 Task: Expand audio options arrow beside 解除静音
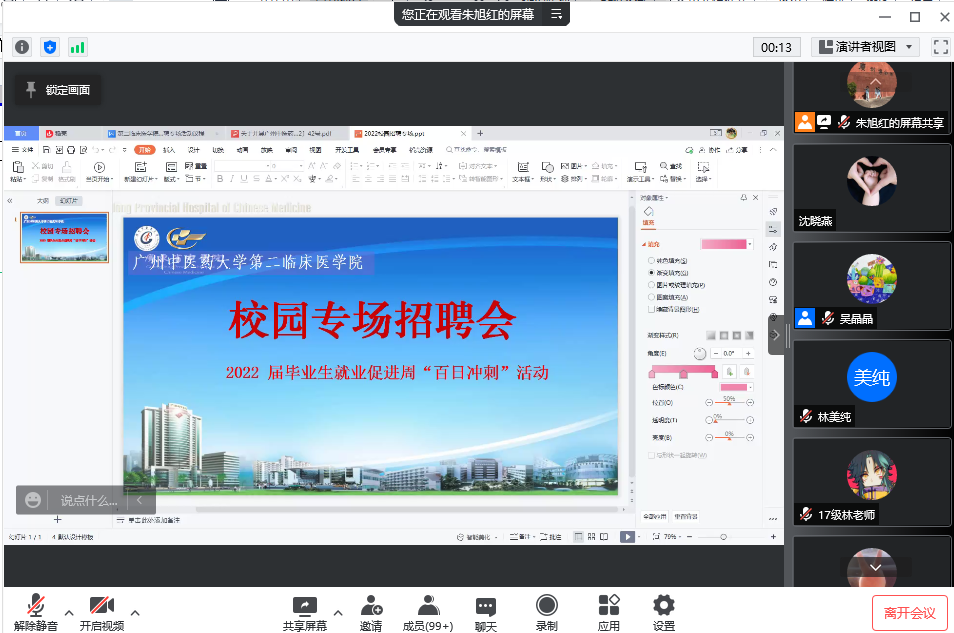[x=69, y=612]
